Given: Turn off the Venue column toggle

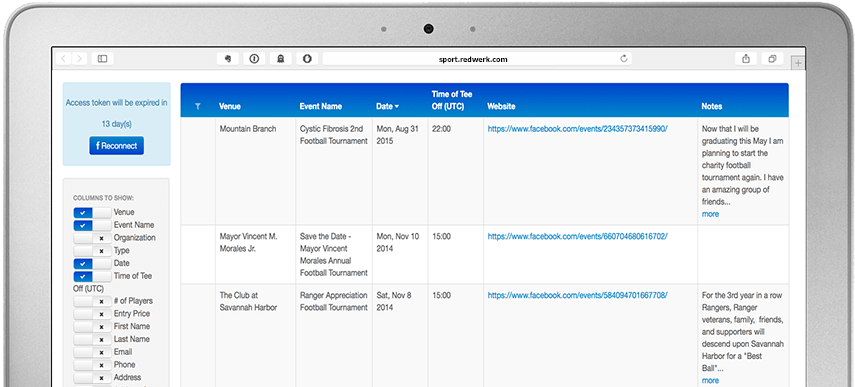Looking at the screenshot, I should coord(92,212).
